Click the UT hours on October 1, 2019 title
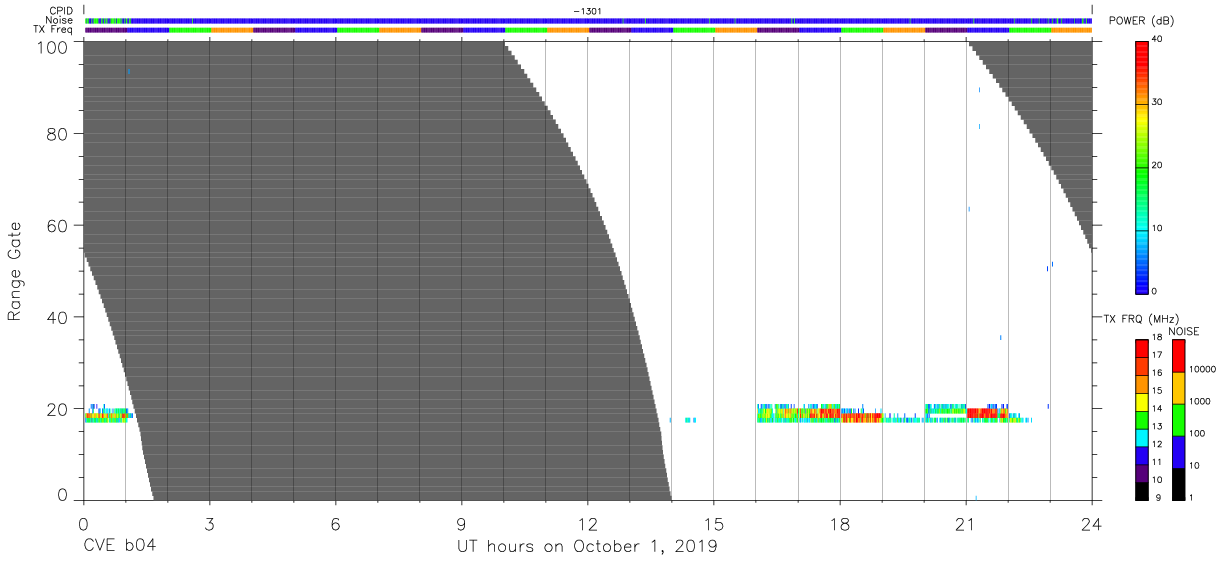The height and width of the screenshot is (567, 1228). (587, 547)
